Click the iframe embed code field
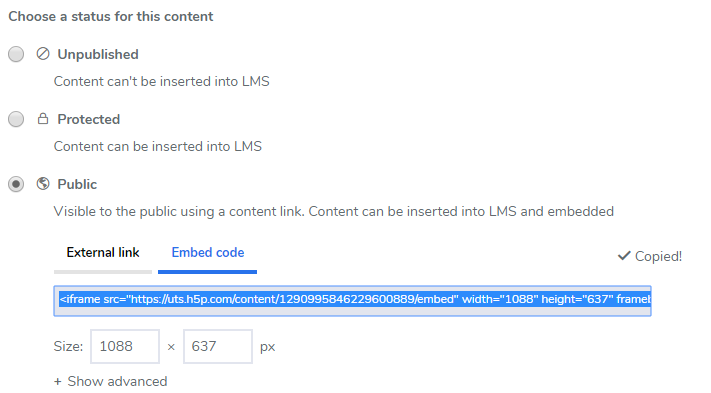The width and height of the screenshot is (711, 393). 352,301
